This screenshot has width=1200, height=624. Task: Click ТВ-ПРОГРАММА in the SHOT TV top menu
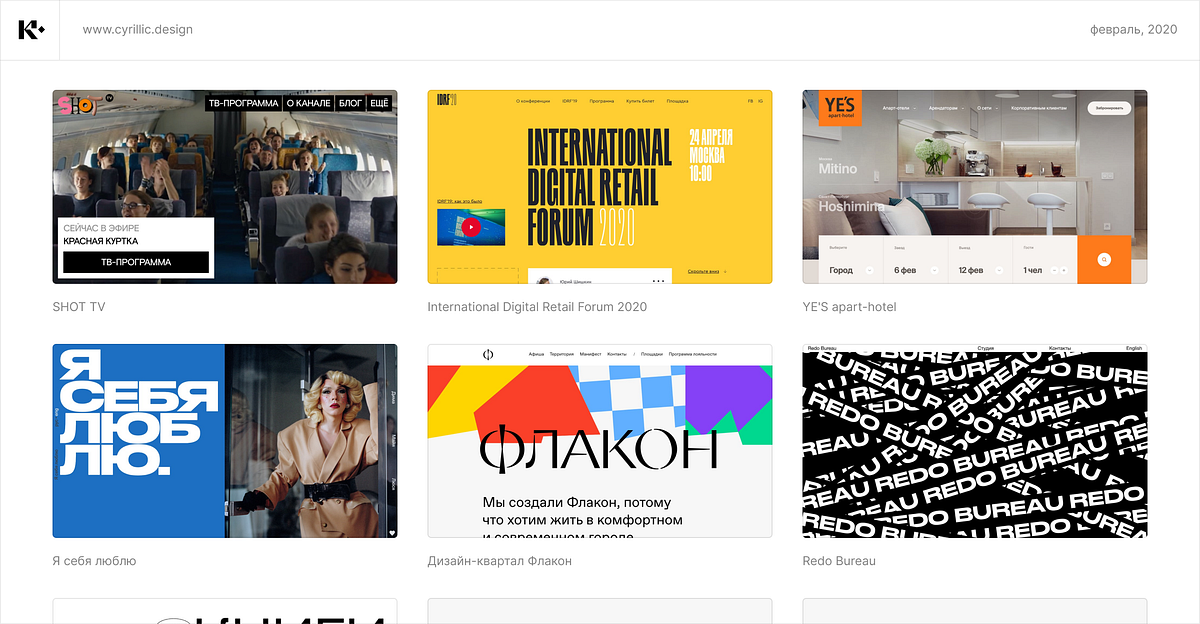point(243,103)
